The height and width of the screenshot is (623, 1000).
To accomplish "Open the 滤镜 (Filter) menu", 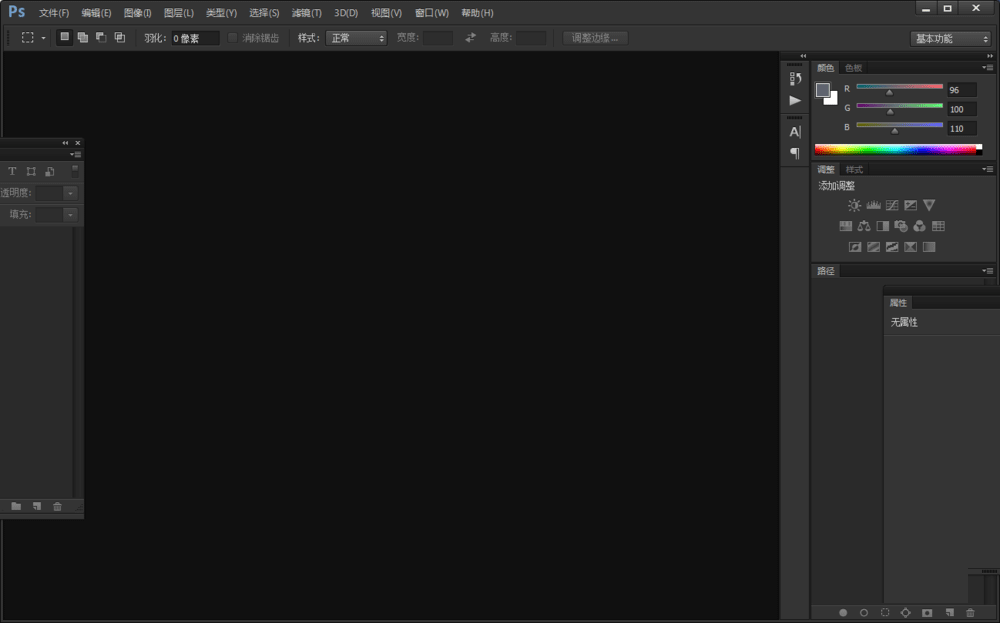I will pos(306,13).
